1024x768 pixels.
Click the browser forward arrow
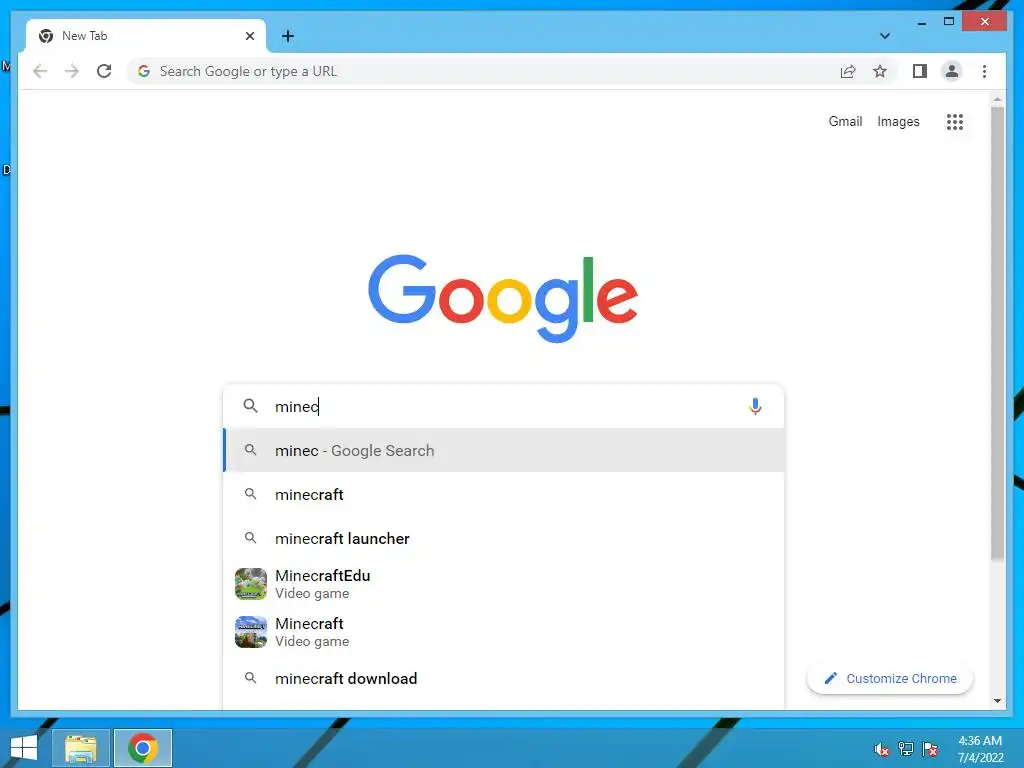[72, 71]
